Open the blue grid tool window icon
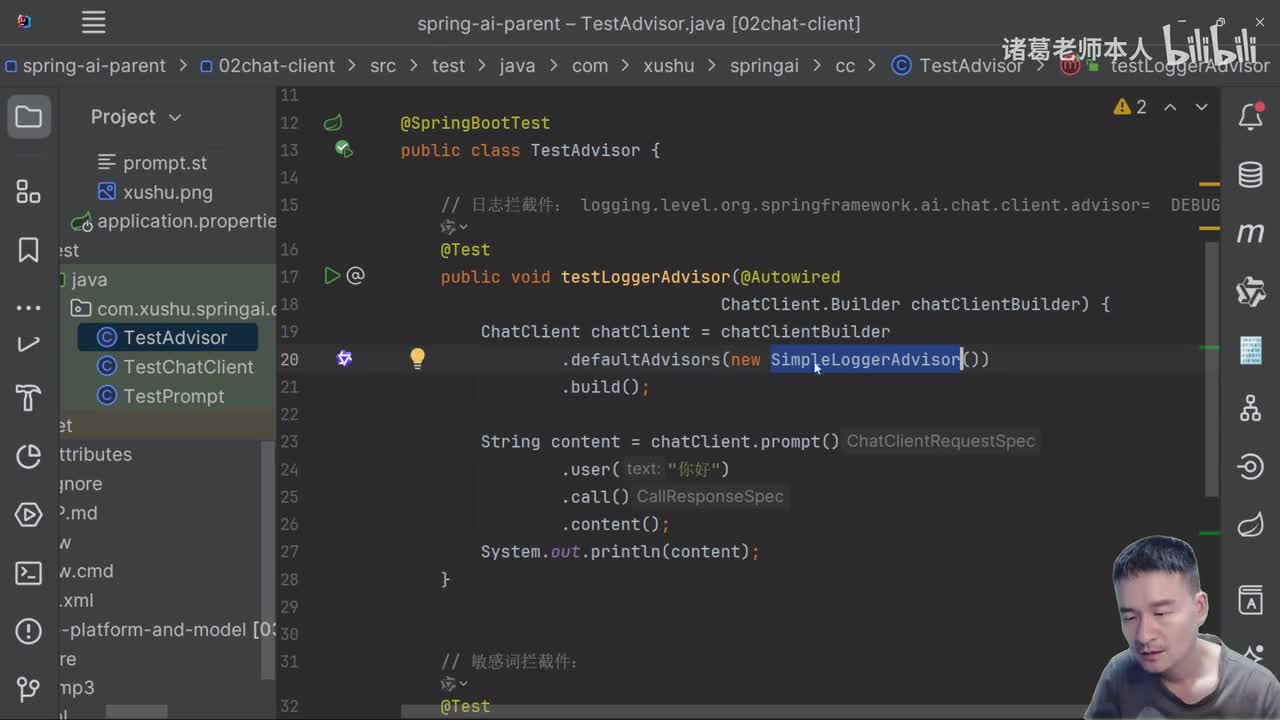 (1250, 350)
